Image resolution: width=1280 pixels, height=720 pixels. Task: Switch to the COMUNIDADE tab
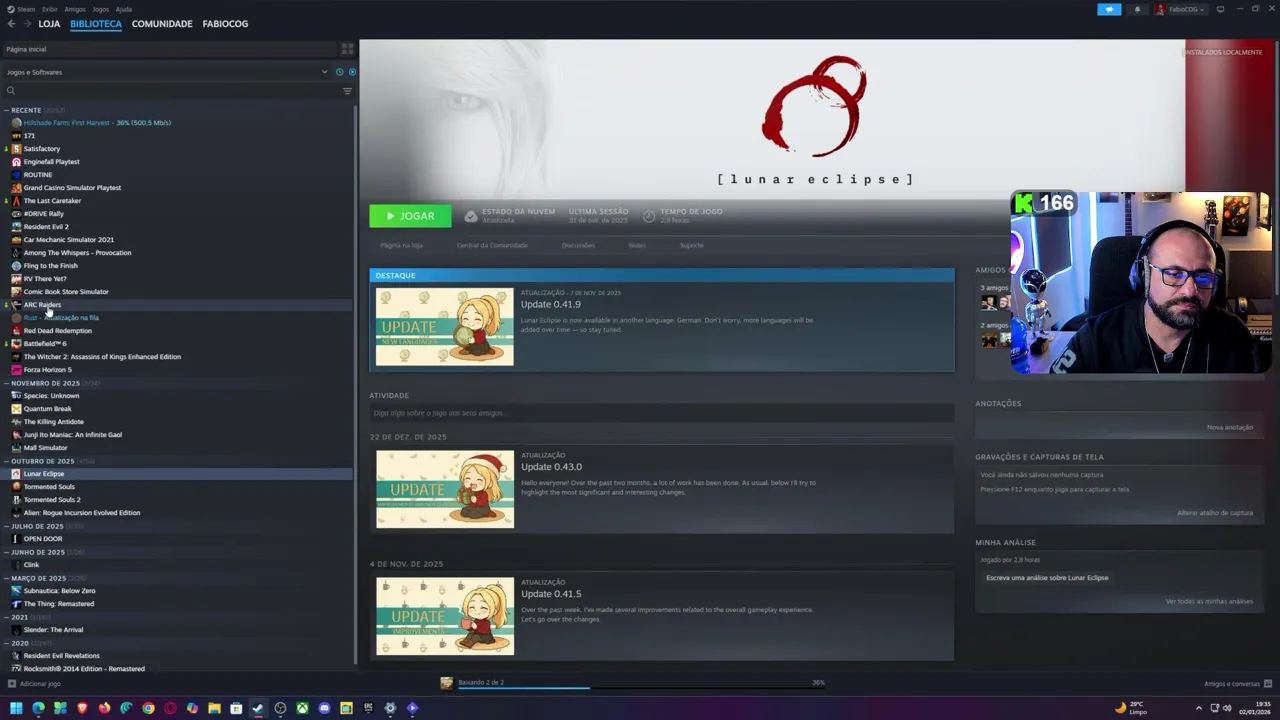(x=162, y=24)
